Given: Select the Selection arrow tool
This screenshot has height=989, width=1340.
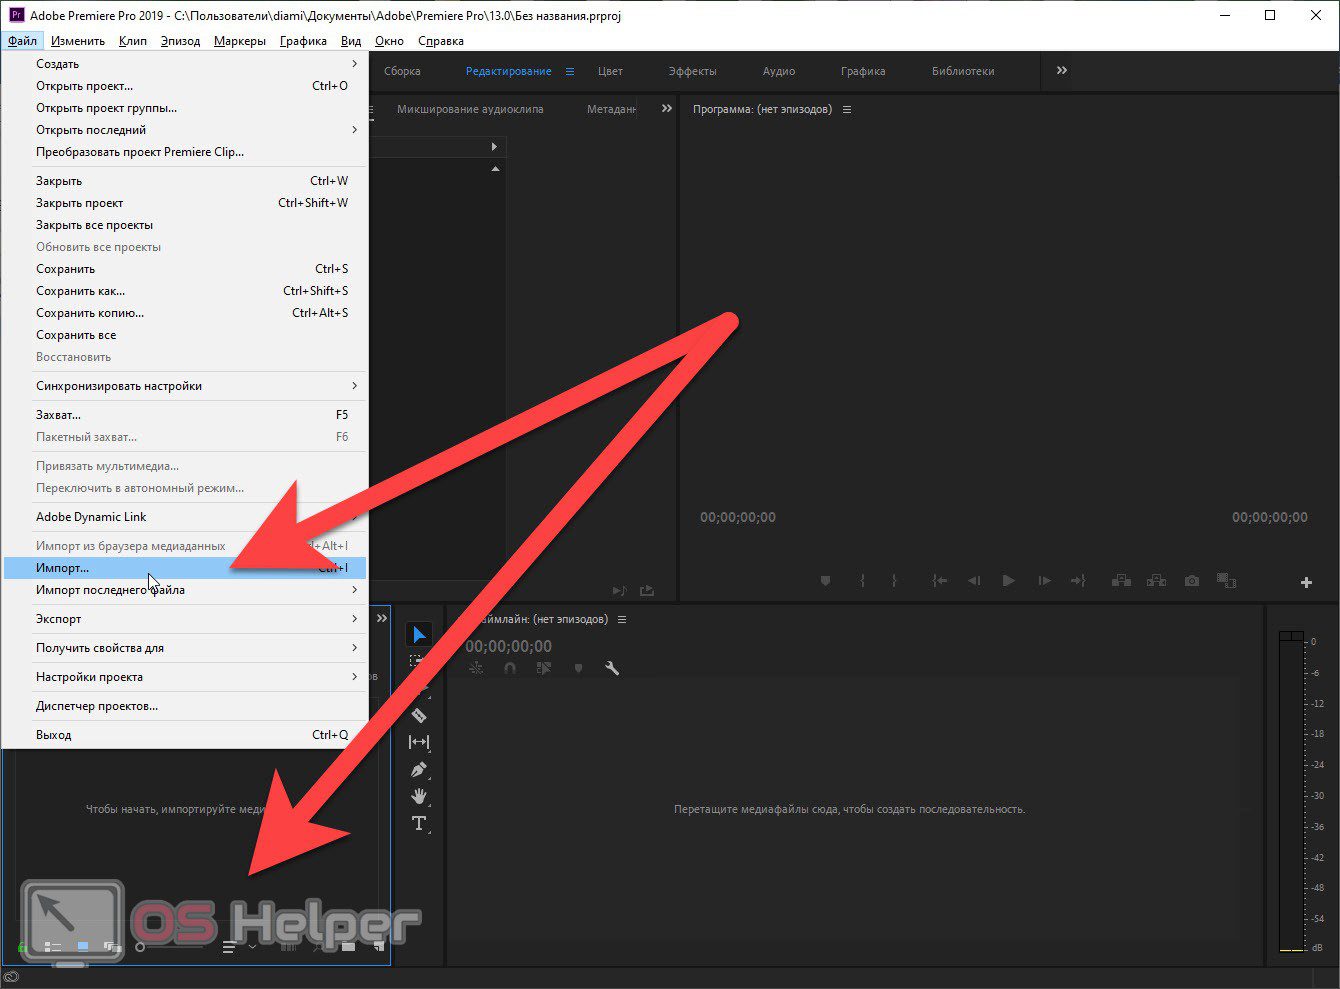Looking at the screenshot, I should pos(419,635).
